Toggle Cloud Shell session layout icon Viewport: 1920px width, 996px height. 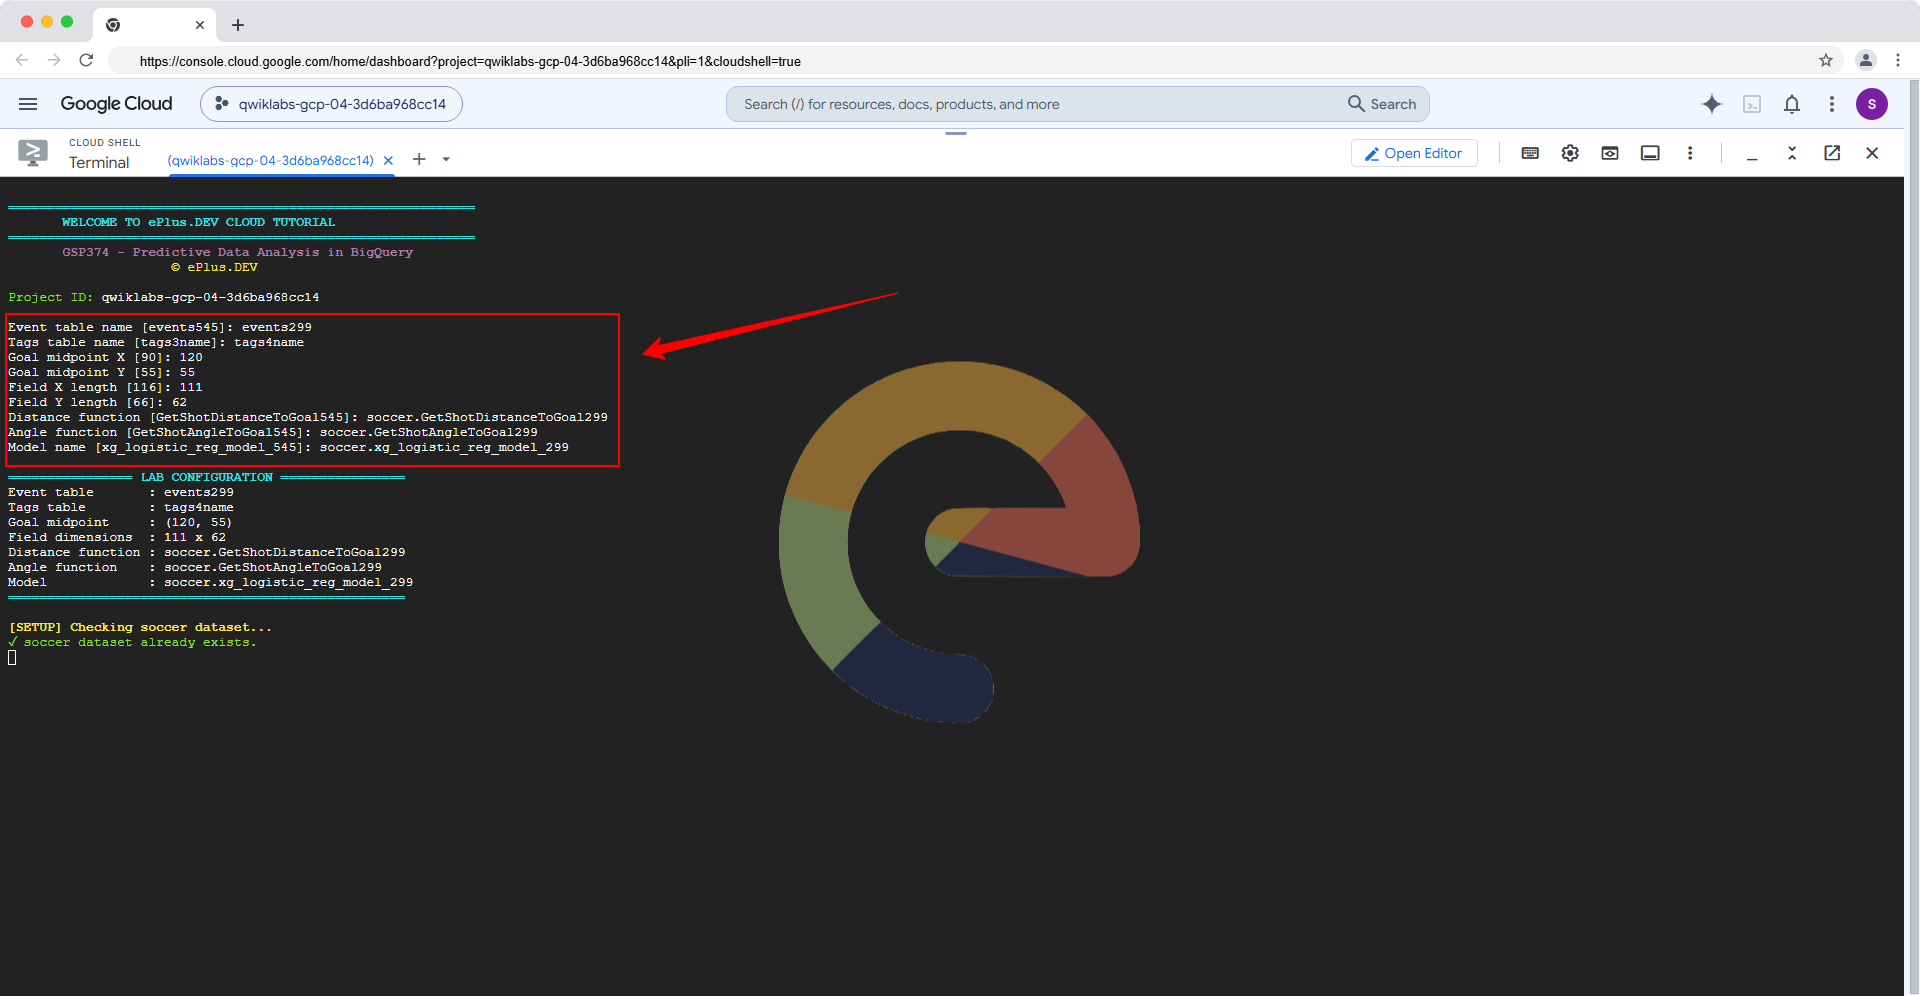pos(1650,153)
